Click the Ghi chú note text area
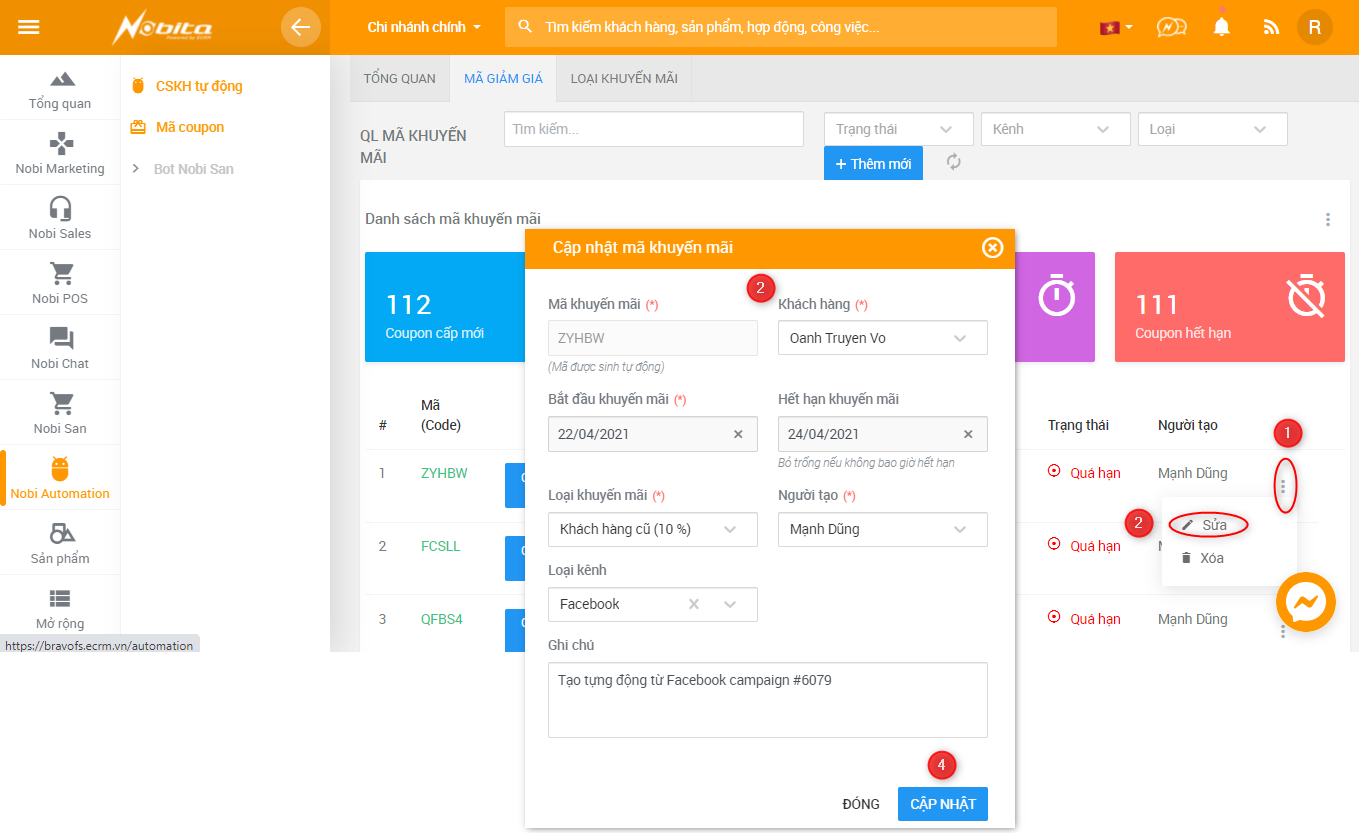Viewport: 1359px width, 833px height. pos(767,700)
